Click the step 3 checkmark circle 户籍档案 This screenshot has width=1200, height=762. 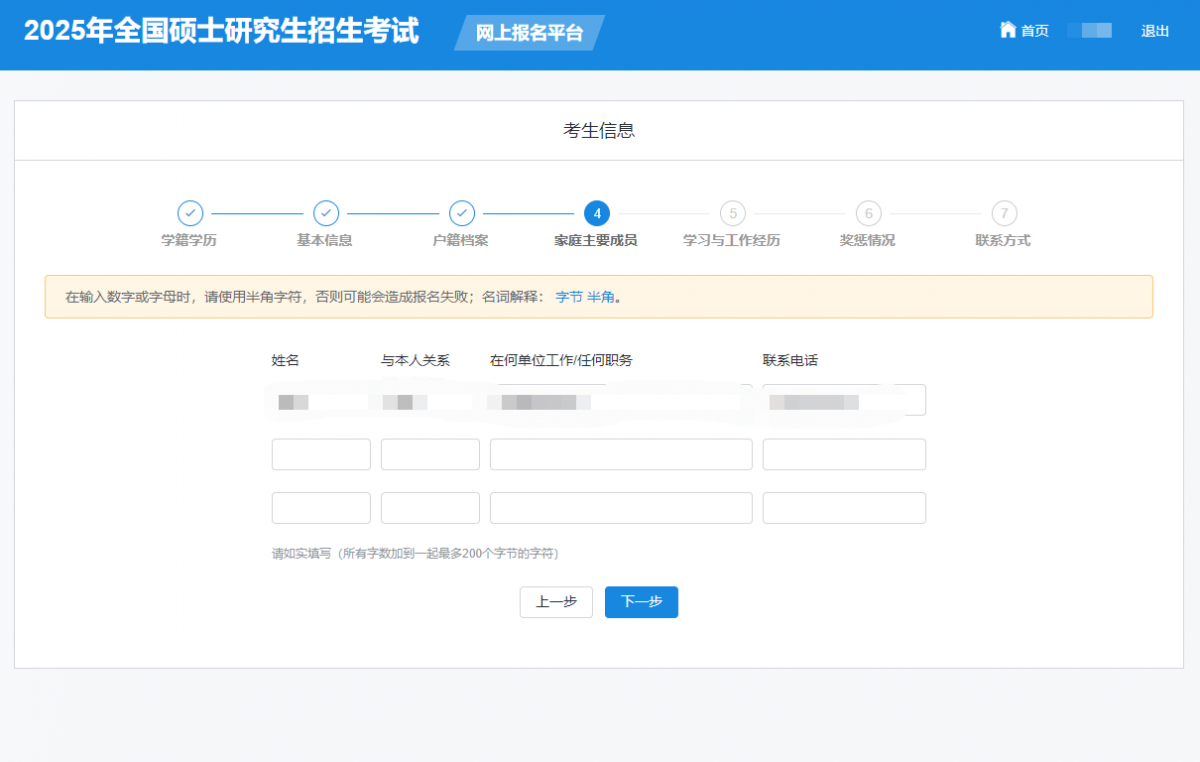[x=461, y=213]
